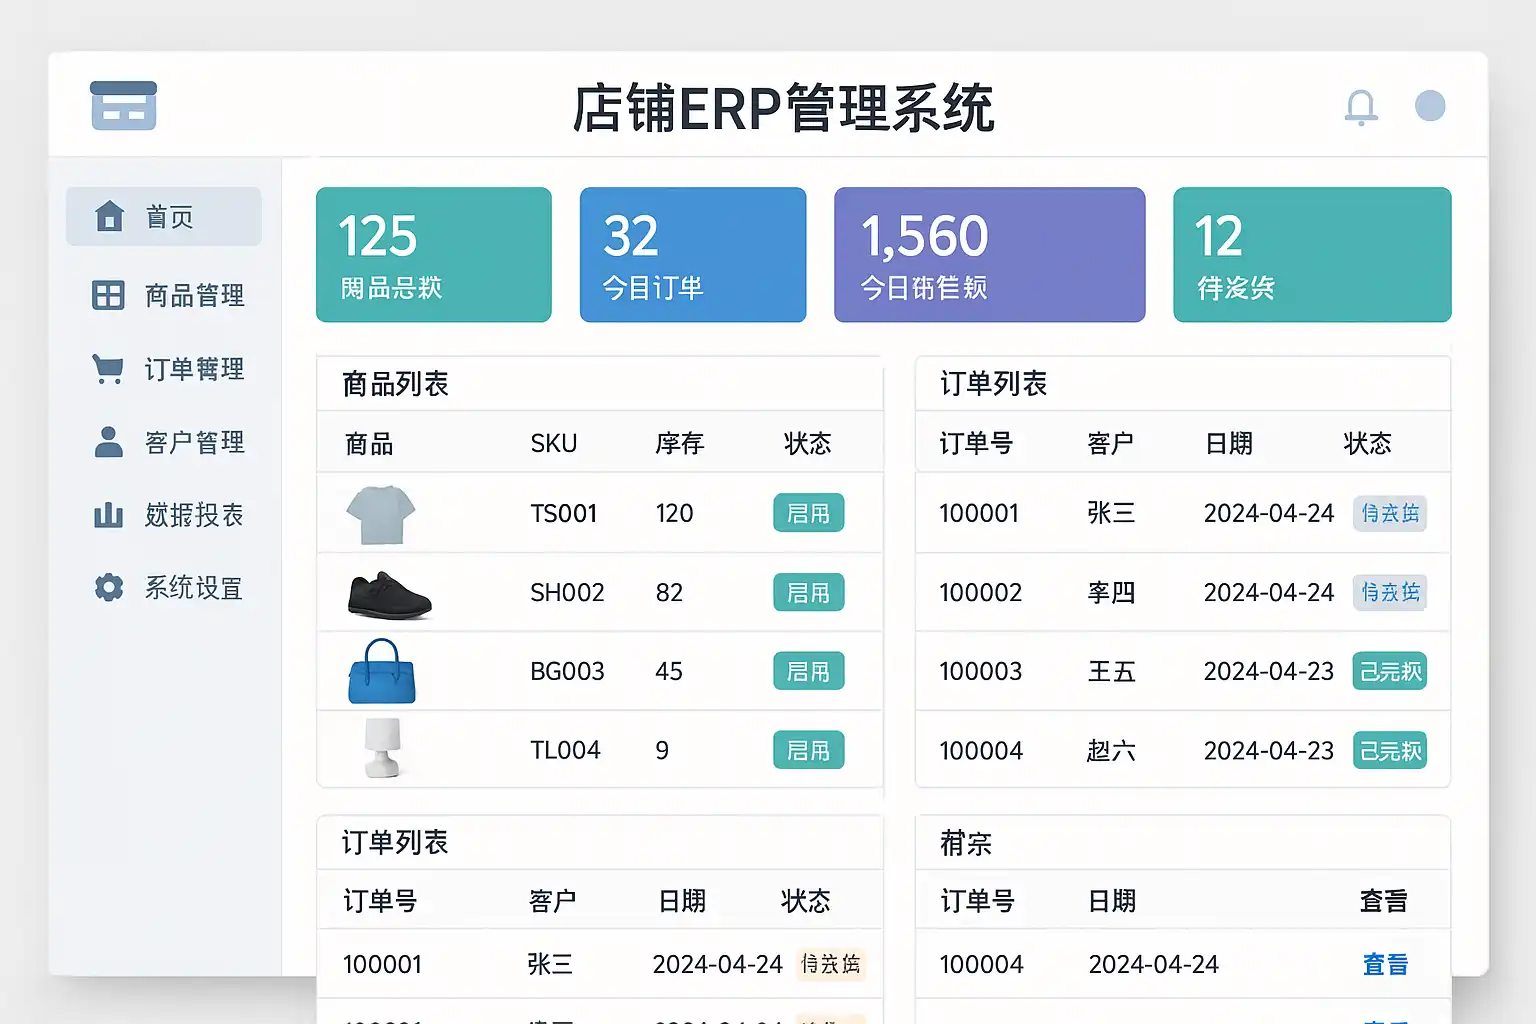Click the gray T-shirt product thumbnail

point(380,514)
